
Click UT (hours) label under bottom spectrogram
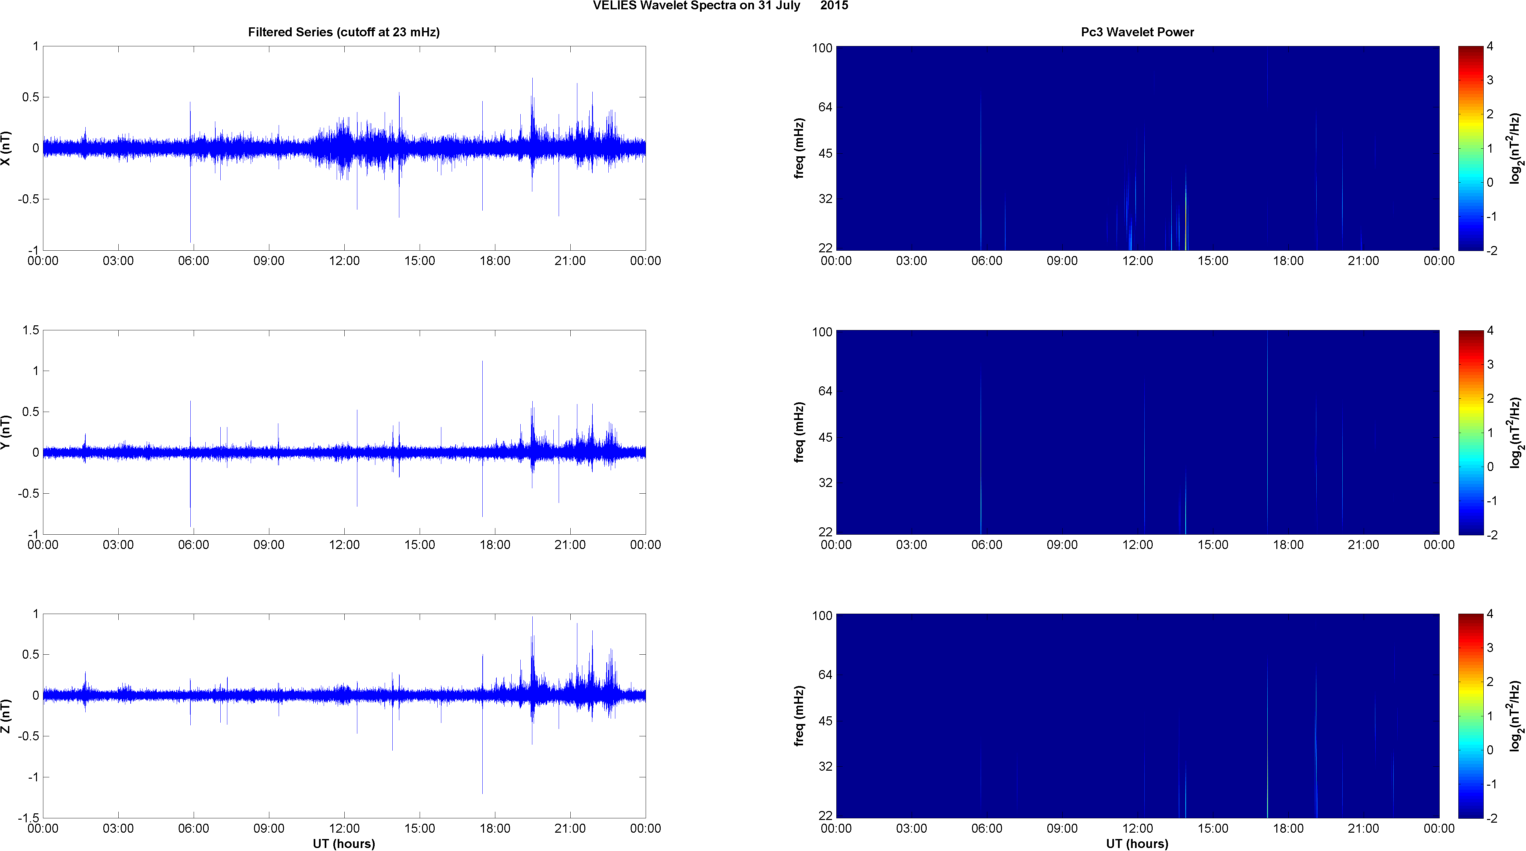click(1137, 844)
